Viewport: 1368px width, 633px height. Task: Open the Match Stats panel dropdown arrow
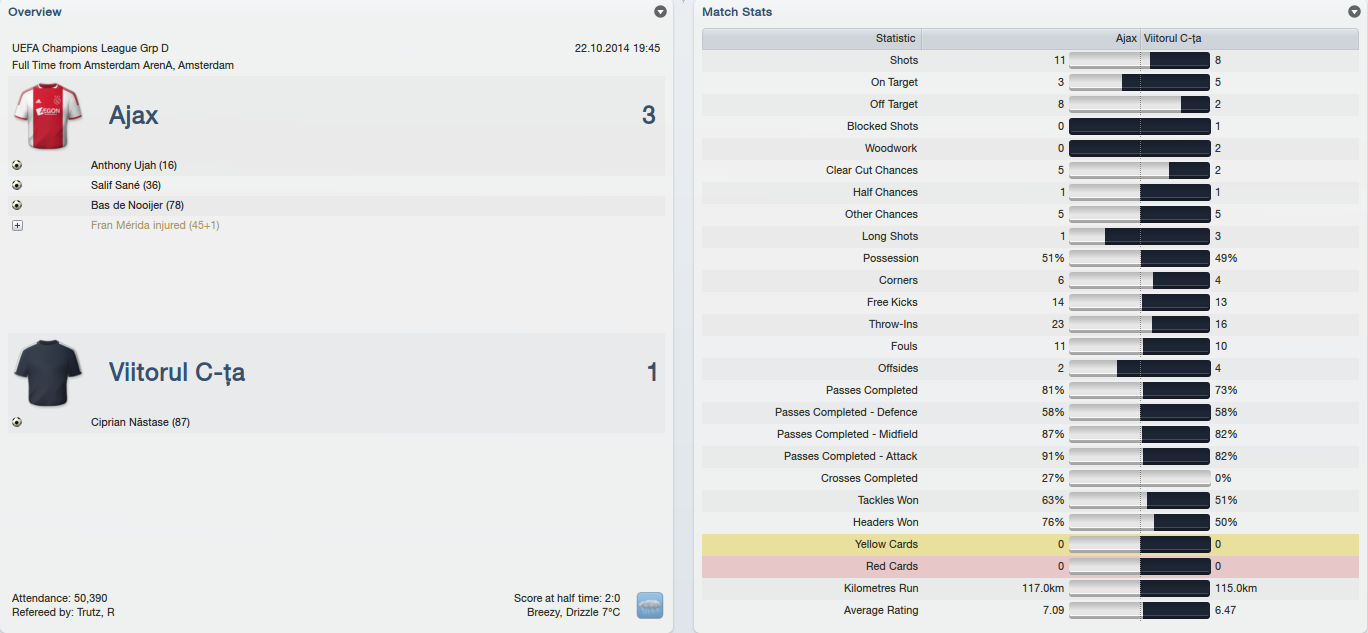point(1354,12)
